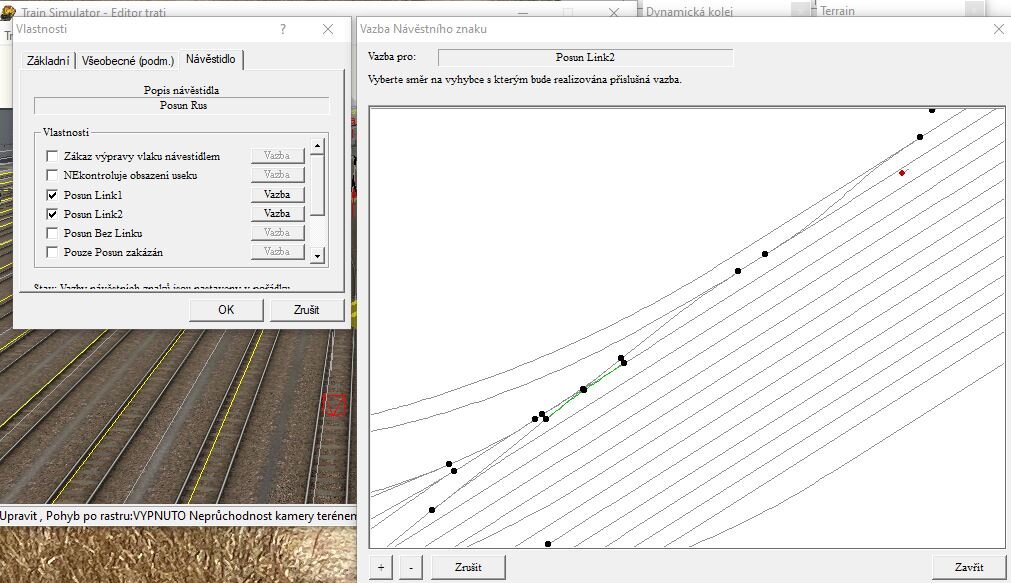Toggle the Pouze Posun zakázán checkbox
The height and width of the screenshot is (583, 1011).
(52, 252)
